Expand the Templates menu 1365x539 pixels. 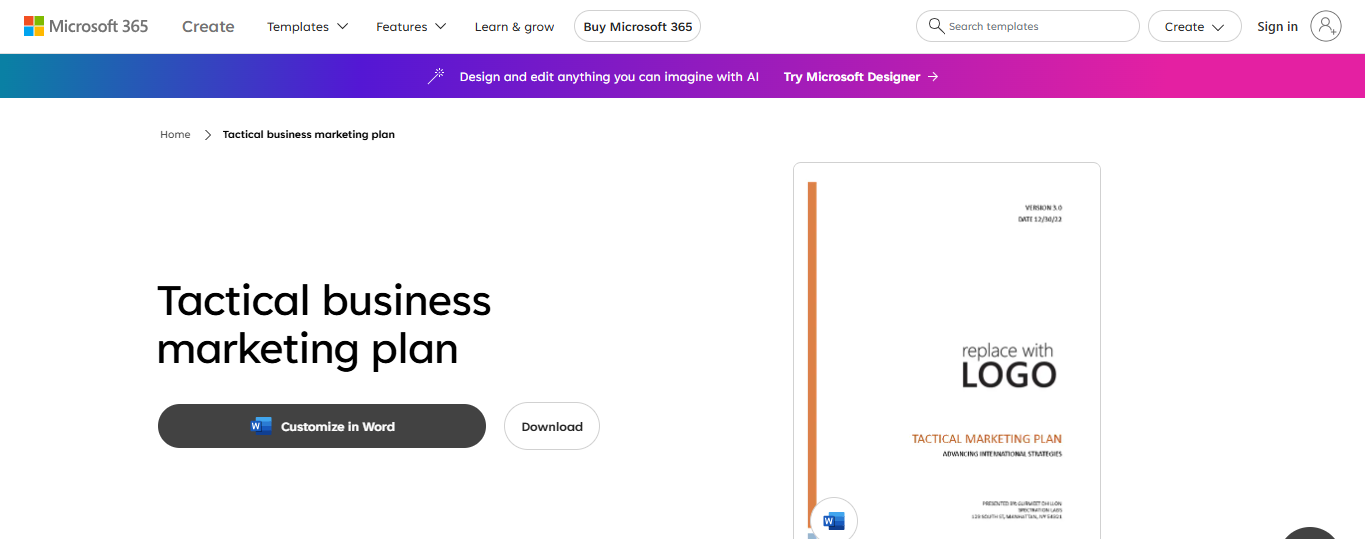pos(307,27)
